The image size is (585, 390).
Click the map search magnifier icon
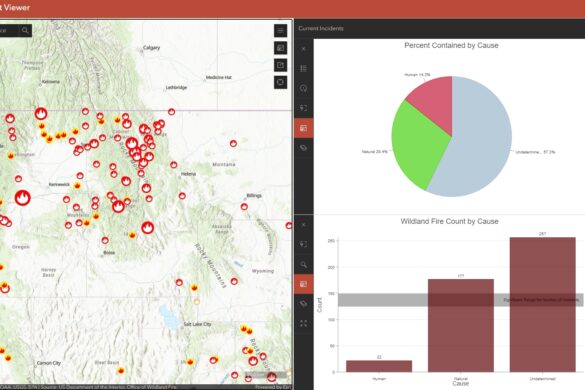[x=25, y=31]
